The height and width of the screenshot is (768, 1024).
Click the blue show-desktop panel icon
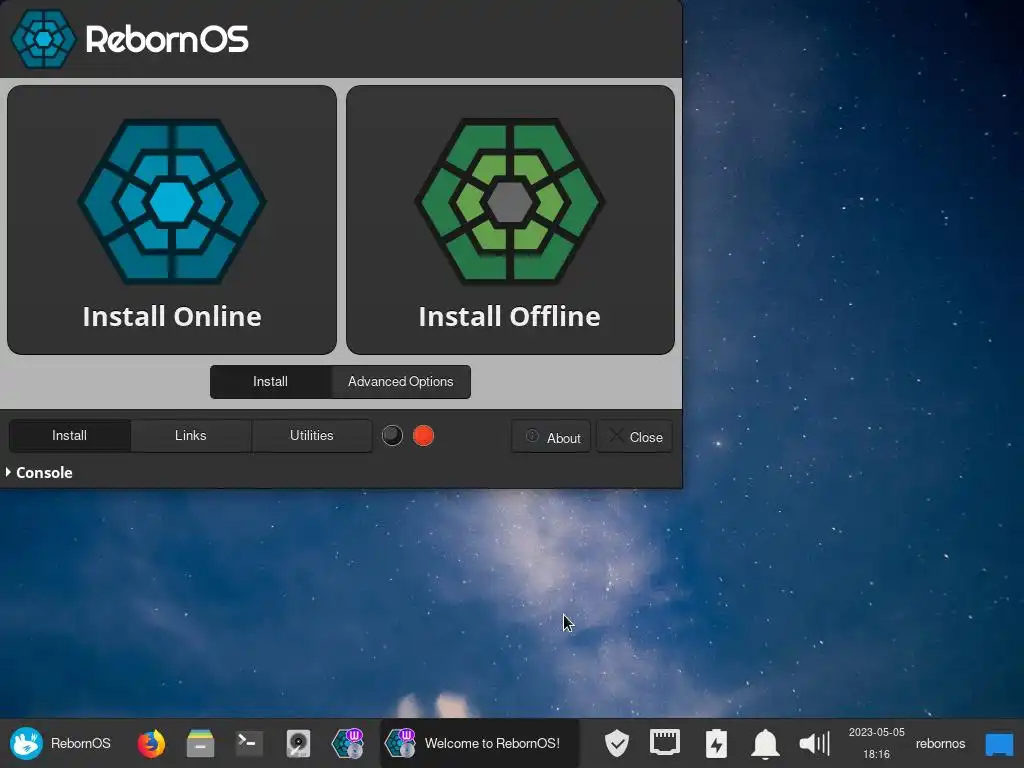tap(999, 743)
